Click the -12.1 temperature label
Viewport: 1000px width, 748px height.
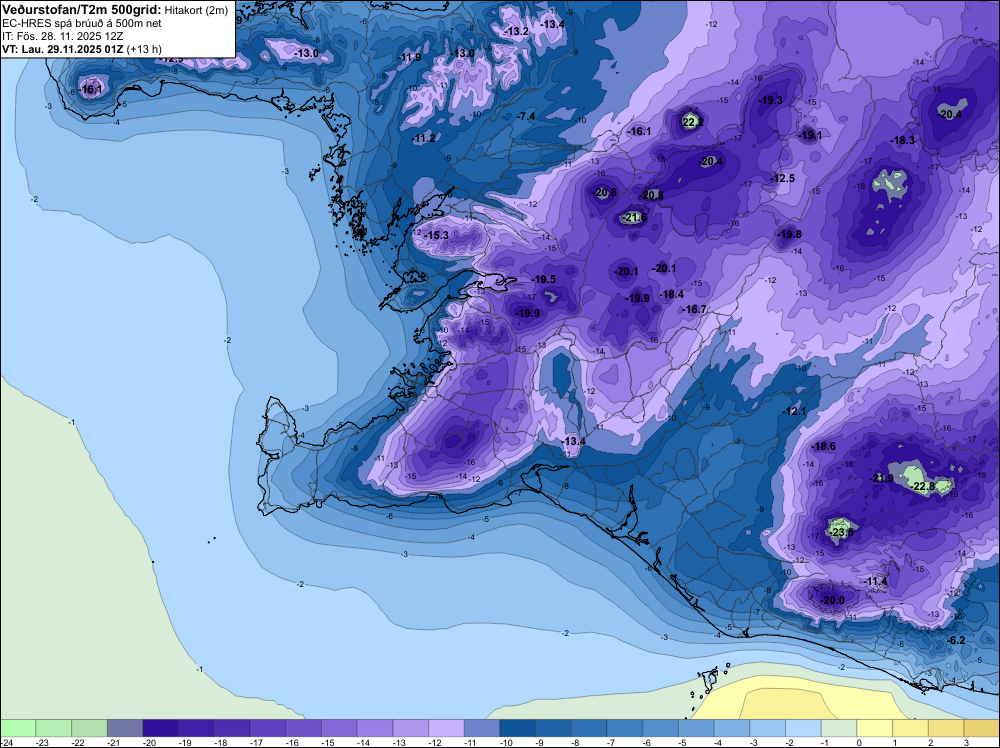coord(794,412)
